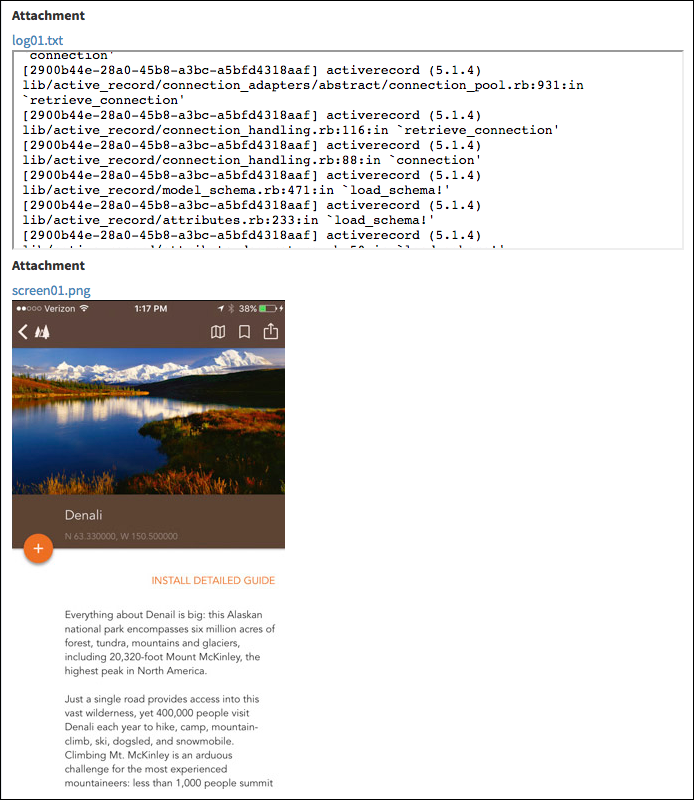Open the screen01.png attachment link
The height and width of the screenshot is (800, 694).
coord(51,290)
